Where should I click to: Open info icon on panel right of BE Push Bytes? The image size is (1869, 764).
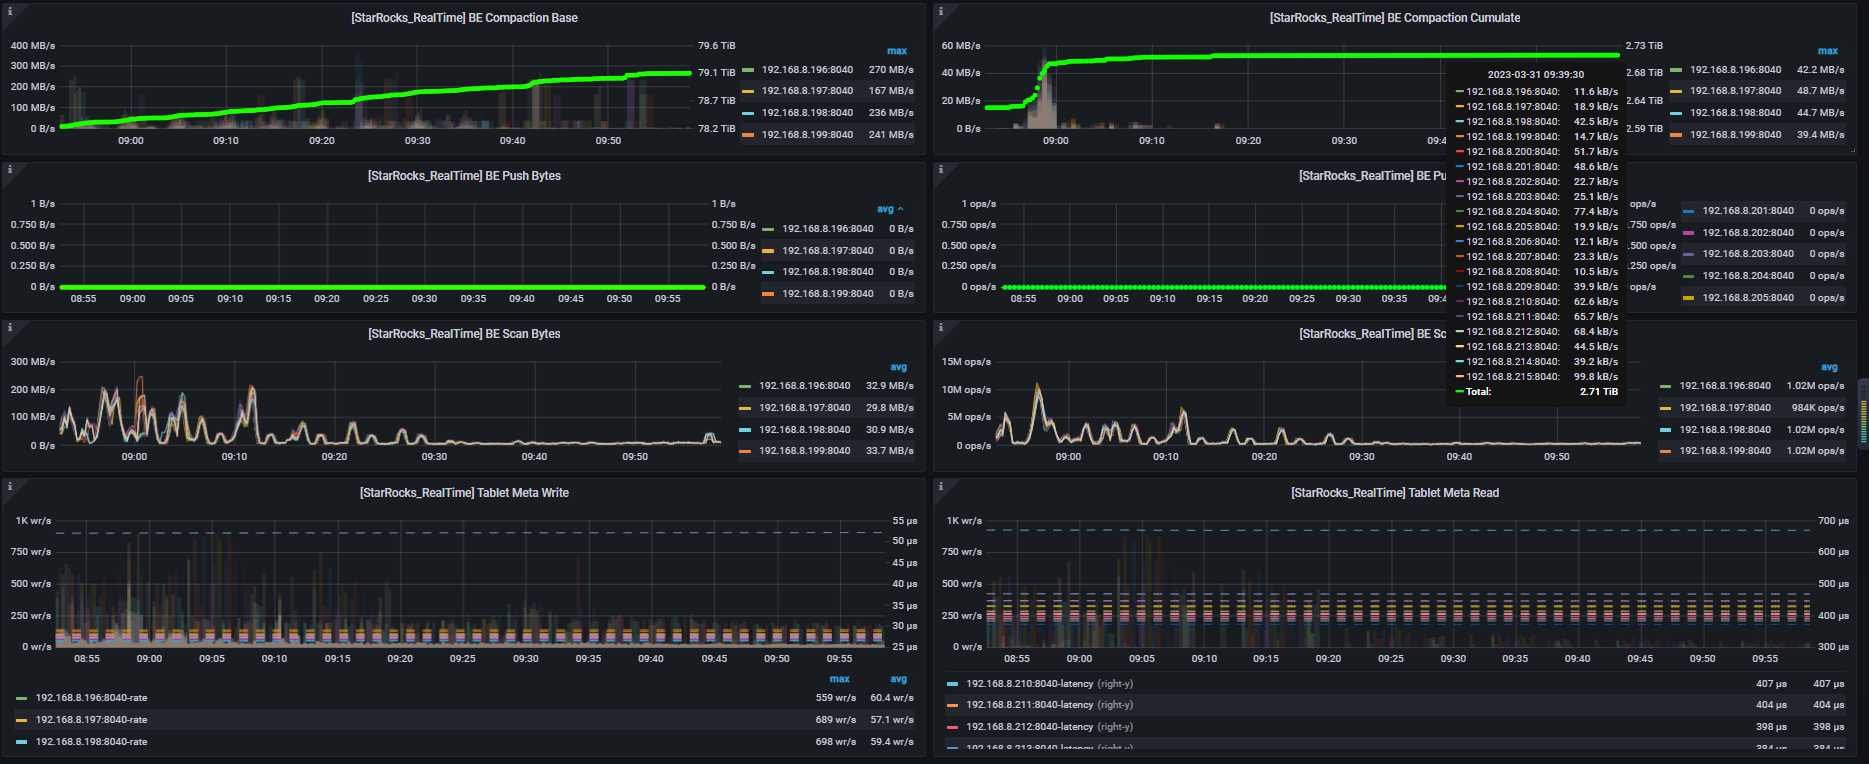941,169
